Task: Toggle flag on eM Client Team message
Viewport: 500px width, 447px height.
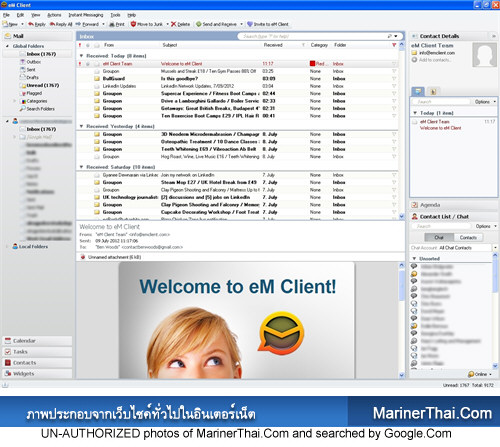Action: (x=394, y=64)
